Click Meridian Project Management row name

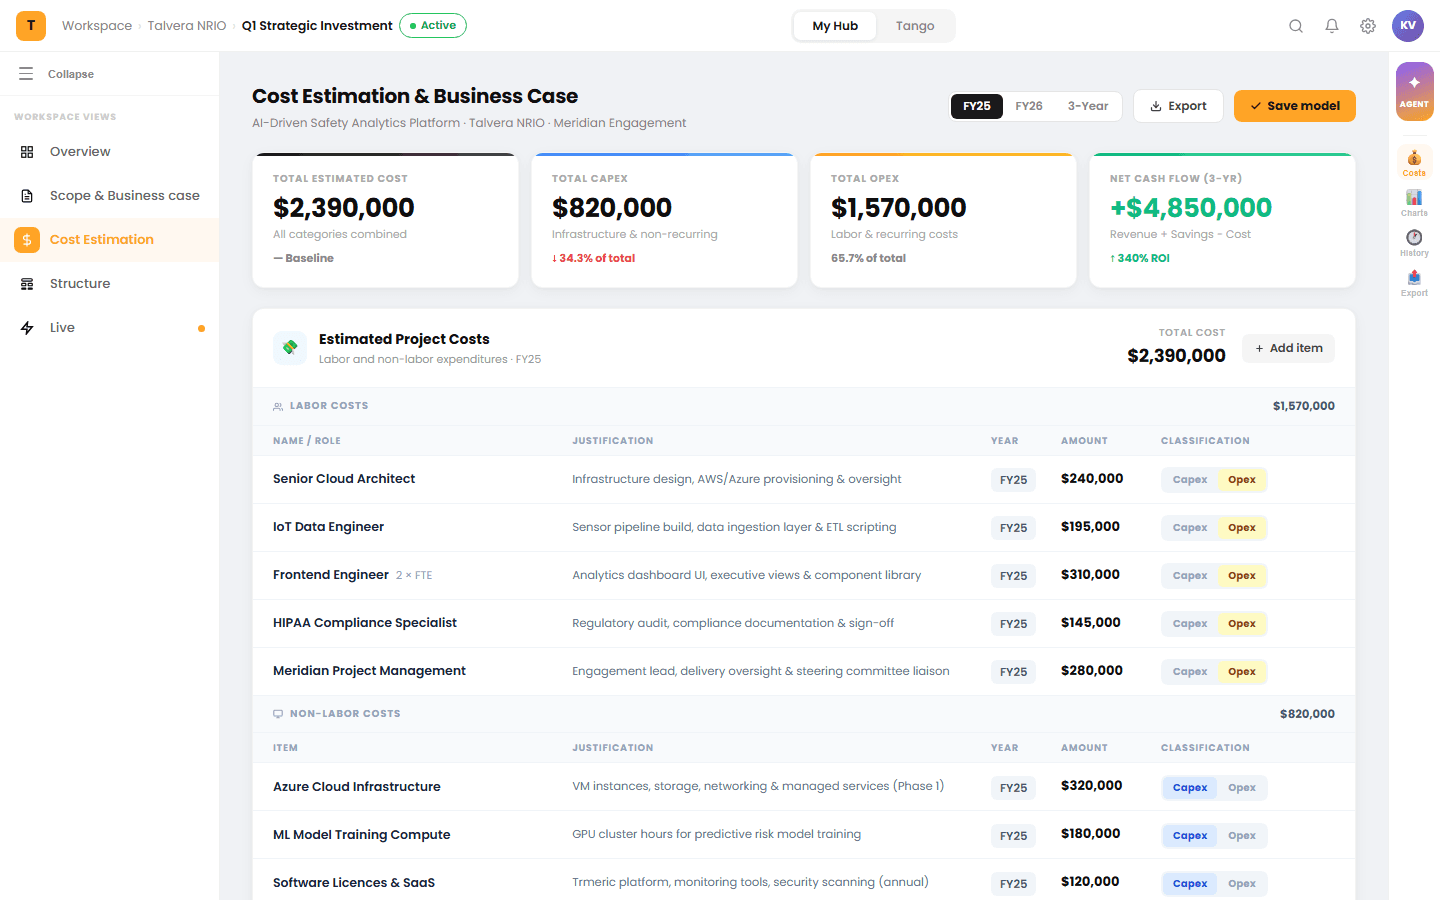[369, 671]
